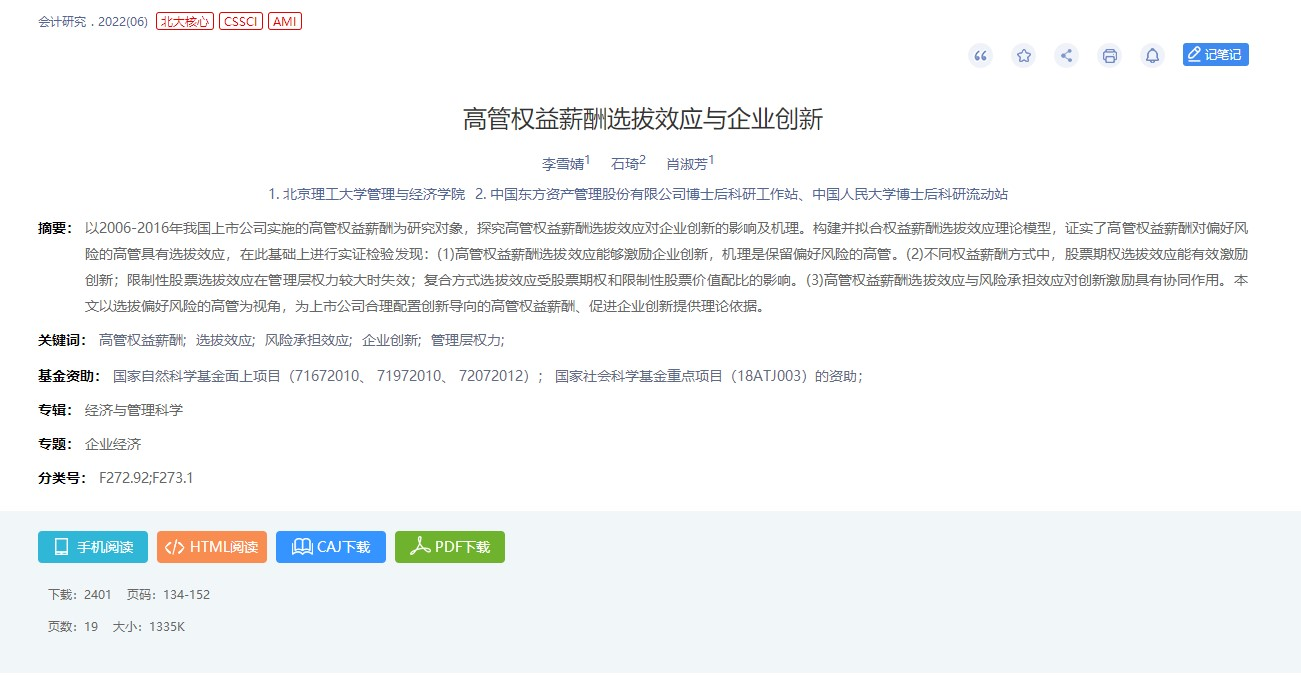This screenshot has width=1301, height=677.
Task: Open author 李雪婧's profile
Action: pos(562,164)
